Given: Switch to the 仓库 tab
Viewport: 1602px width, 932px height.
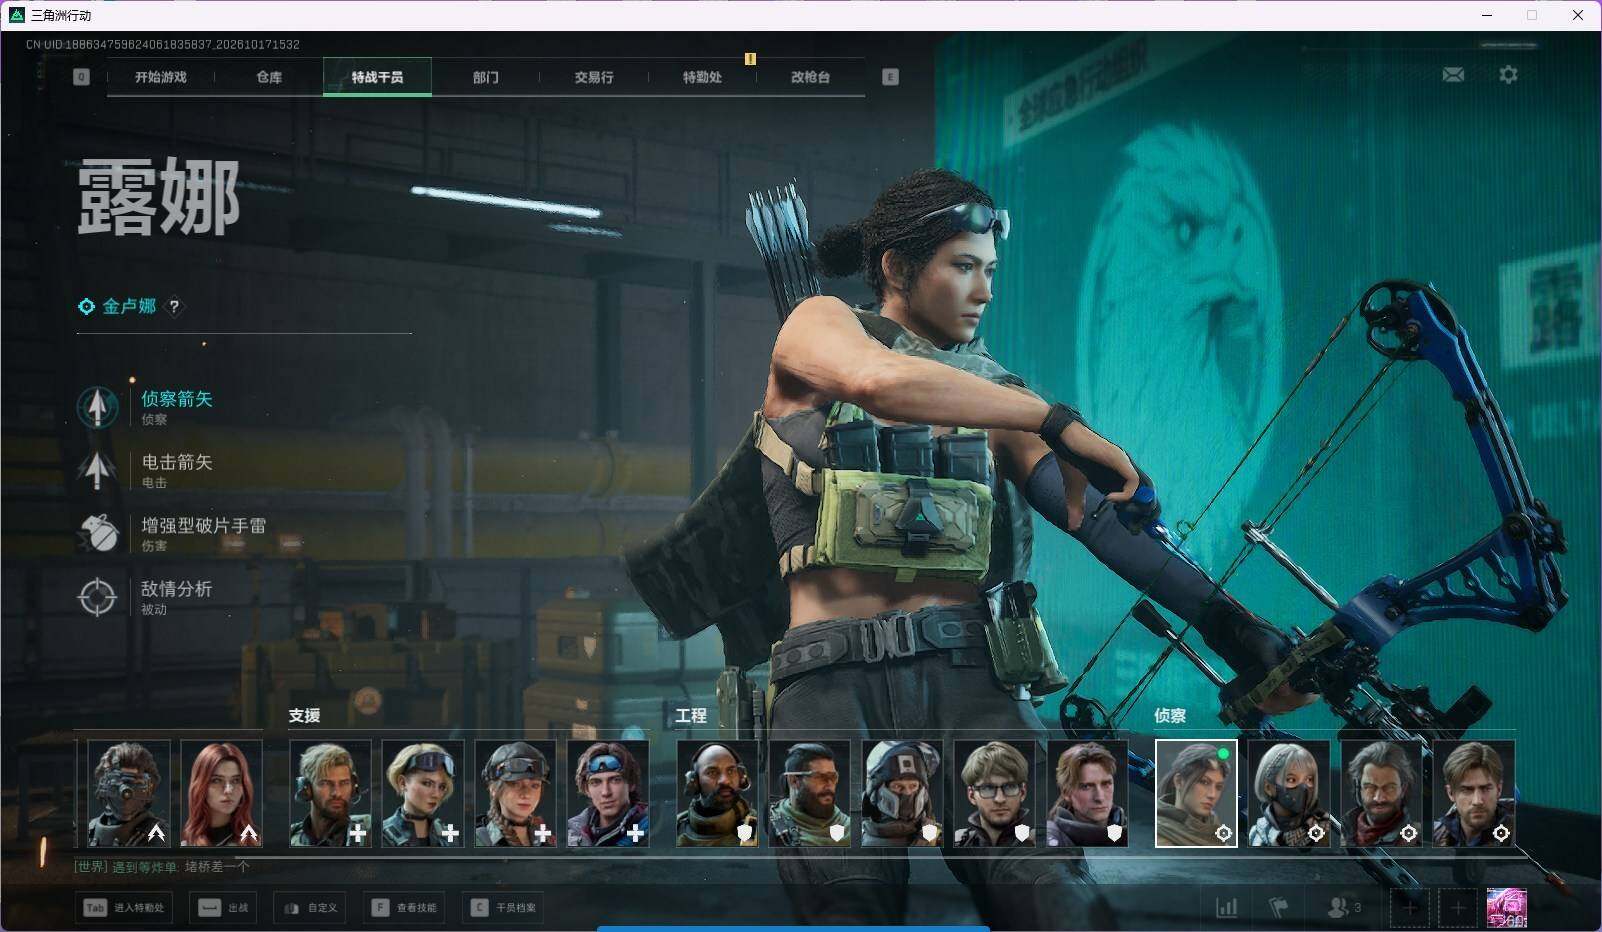Looking at the screenshot, I should 269,77.
